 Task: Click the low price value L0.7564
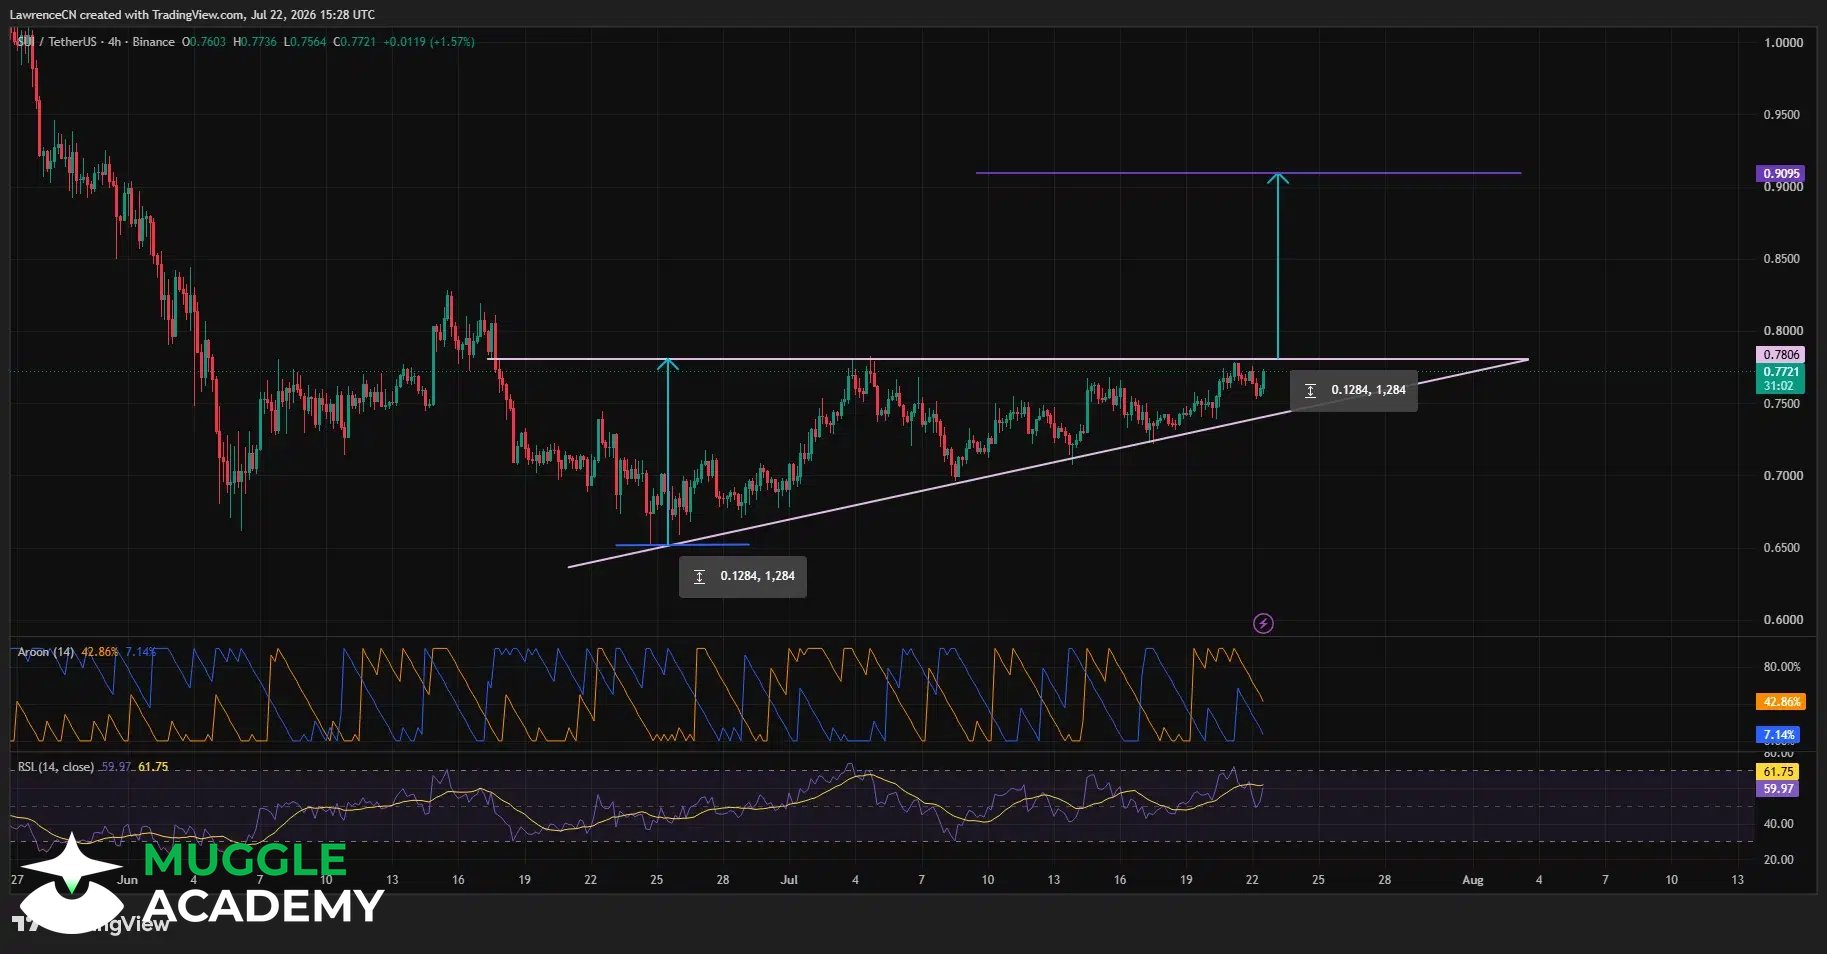click(x=305, y=42)
